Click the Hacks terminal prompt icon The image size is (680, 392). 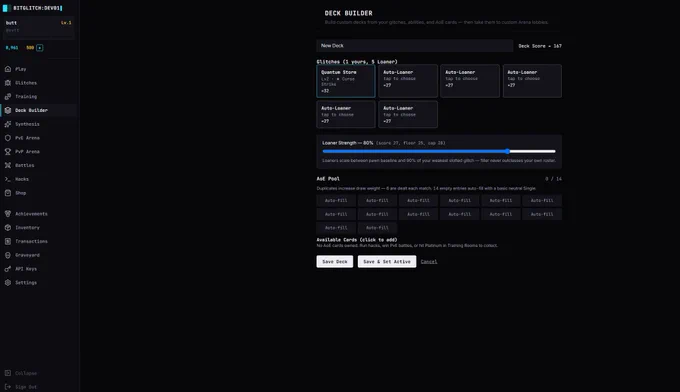pos(8,179)
